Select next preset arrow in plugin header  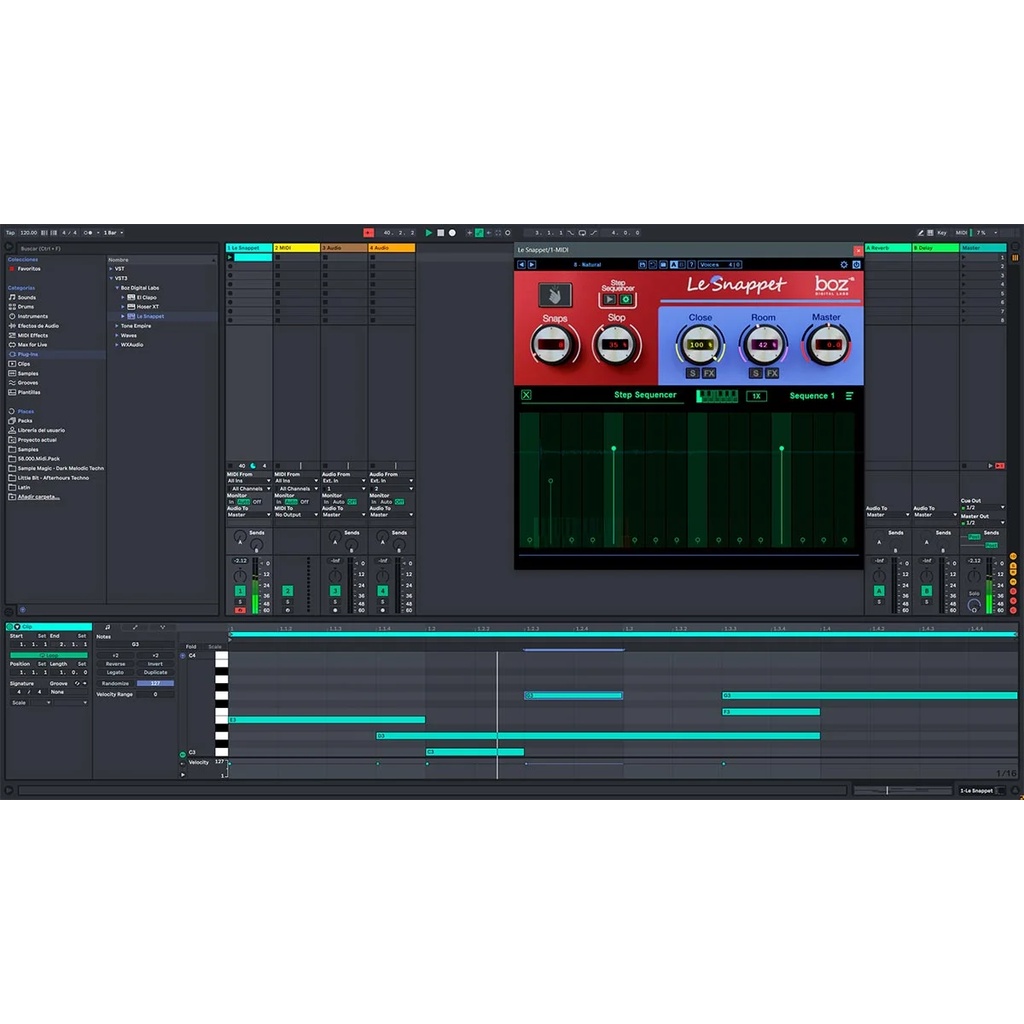pyautogui.click(x=532, y=265)
